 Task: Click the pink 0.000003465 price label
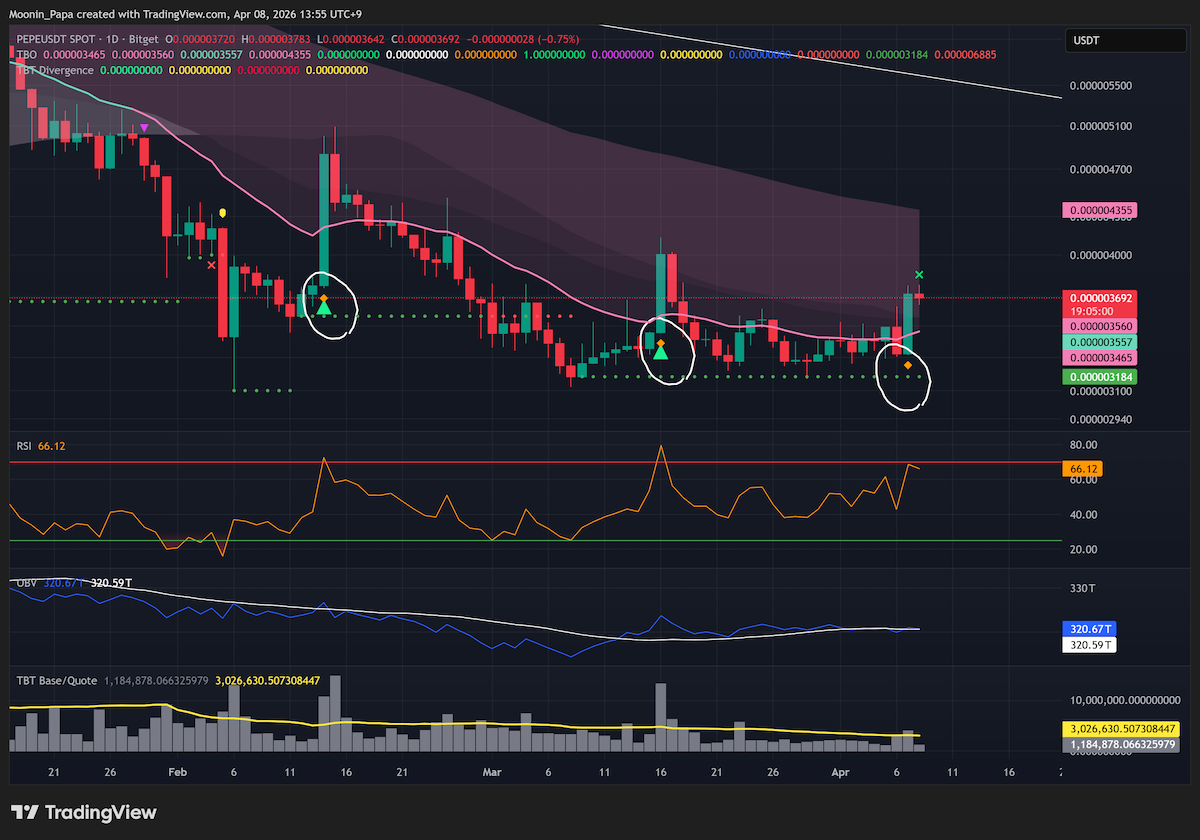click(x=1101, y=357)
